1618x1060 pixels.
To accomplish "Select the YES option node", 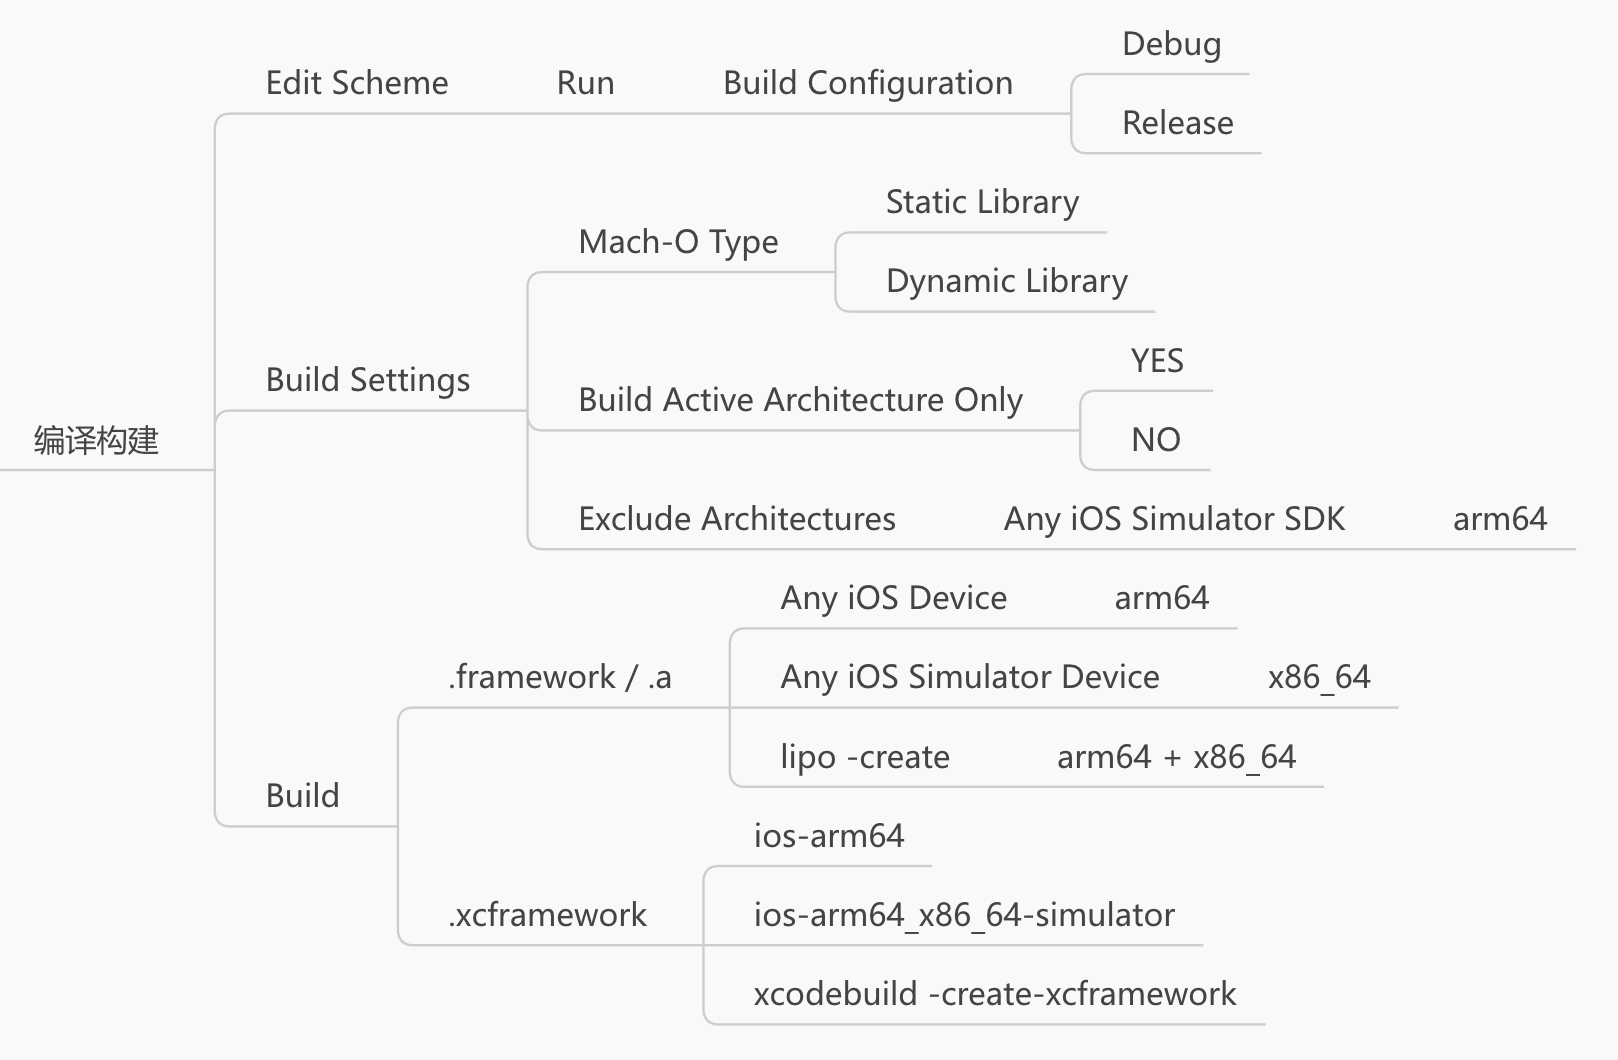I will tap(1157, 361).
